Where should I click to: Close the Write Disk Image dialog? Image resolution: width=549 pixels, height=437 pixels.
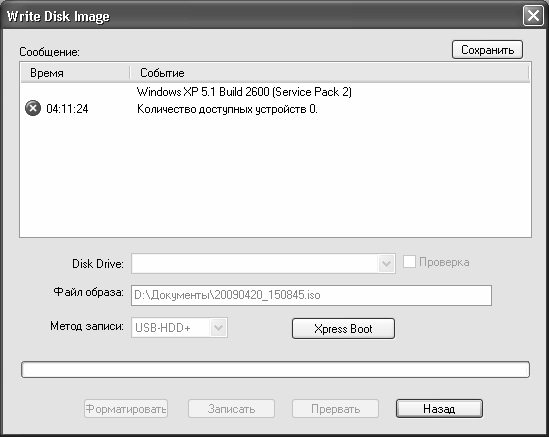pyautogui.click(x=533, y=16)
